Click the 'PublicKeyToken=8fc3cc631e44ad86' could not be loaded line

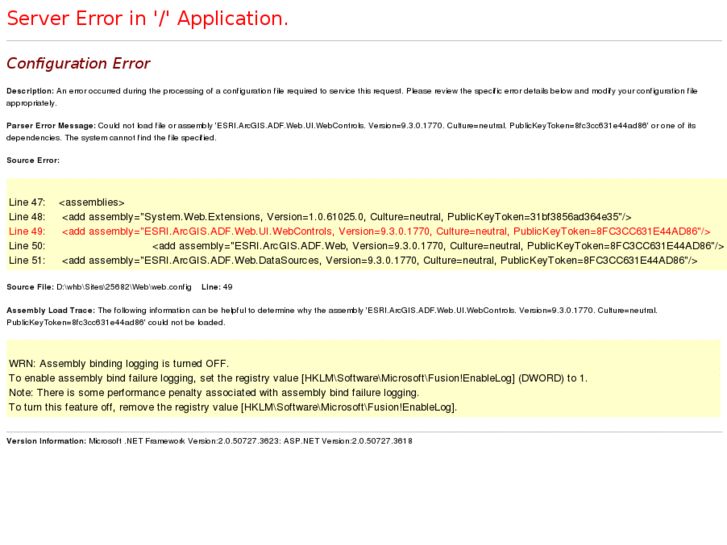[x=116, y=322]
